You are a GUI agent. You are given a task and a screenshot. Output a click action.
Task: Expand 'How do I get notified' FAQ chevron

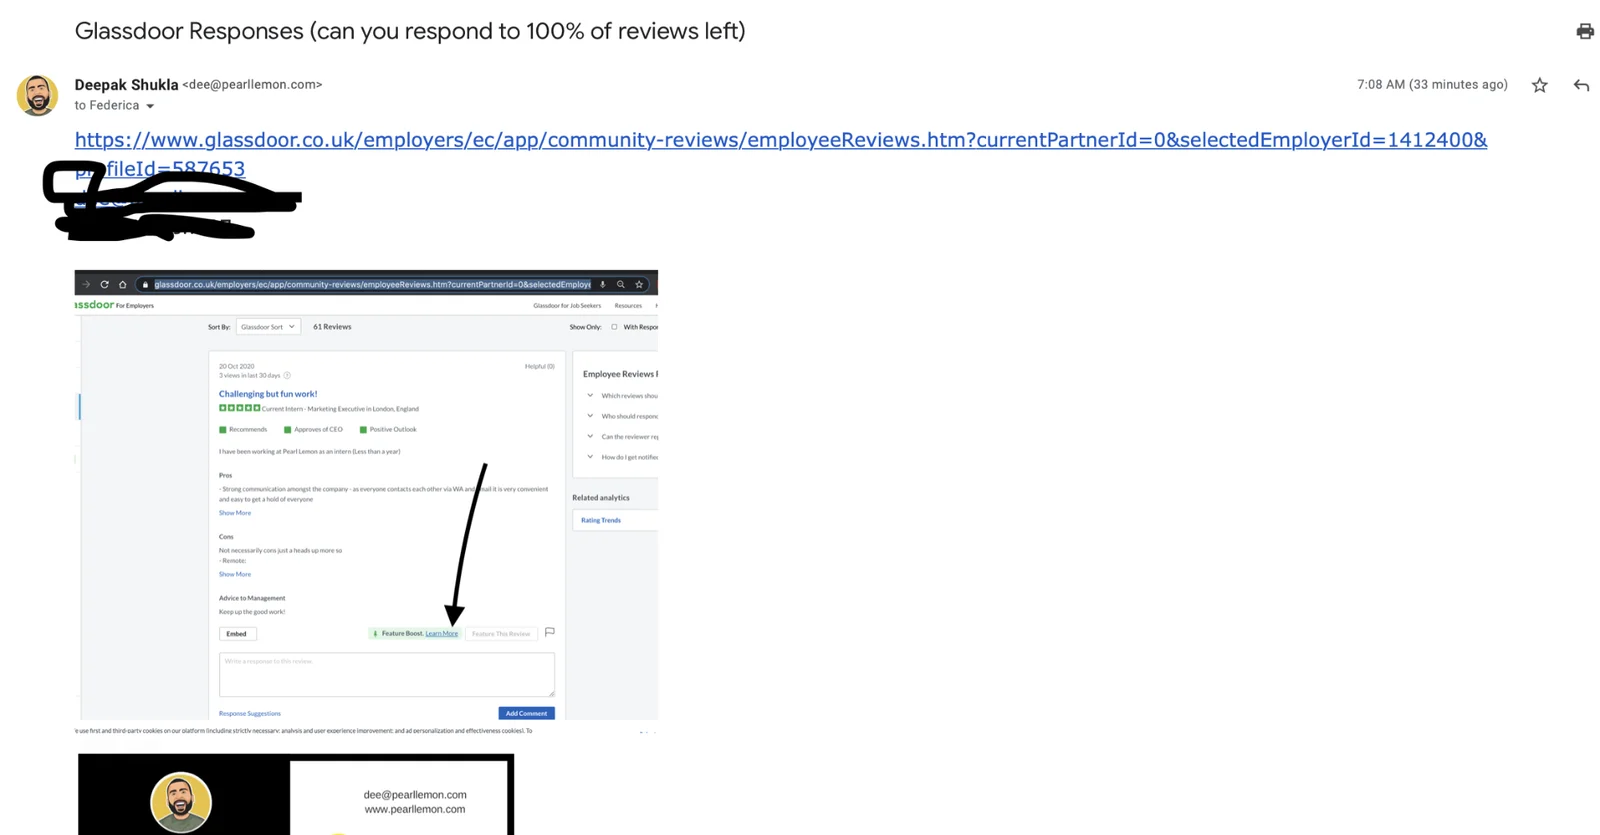(590, 457)
